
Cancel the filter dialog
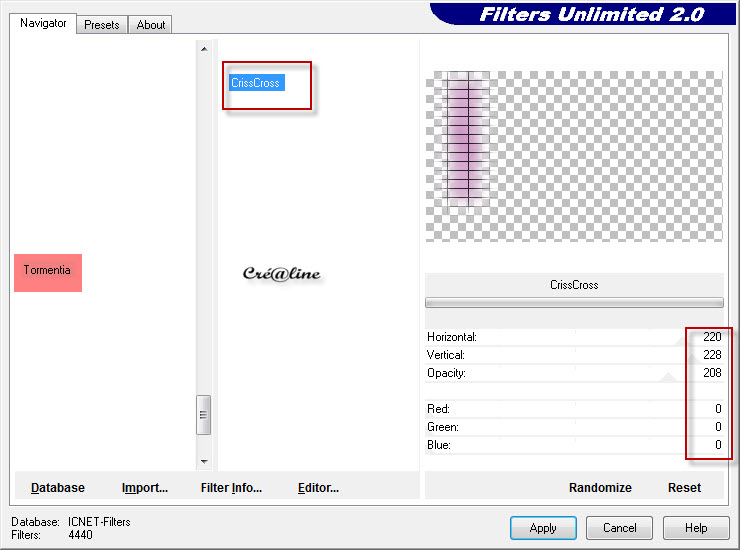pos(619,528)
